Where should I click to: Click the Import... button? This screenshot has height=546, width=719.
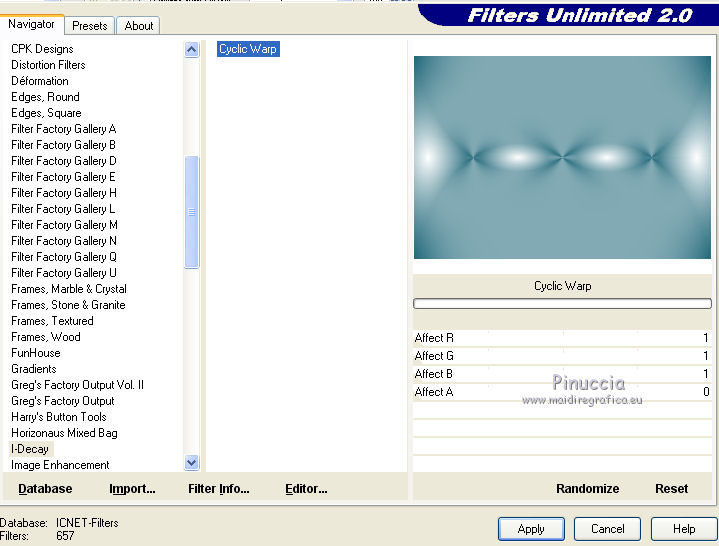(x=132, y=489)
